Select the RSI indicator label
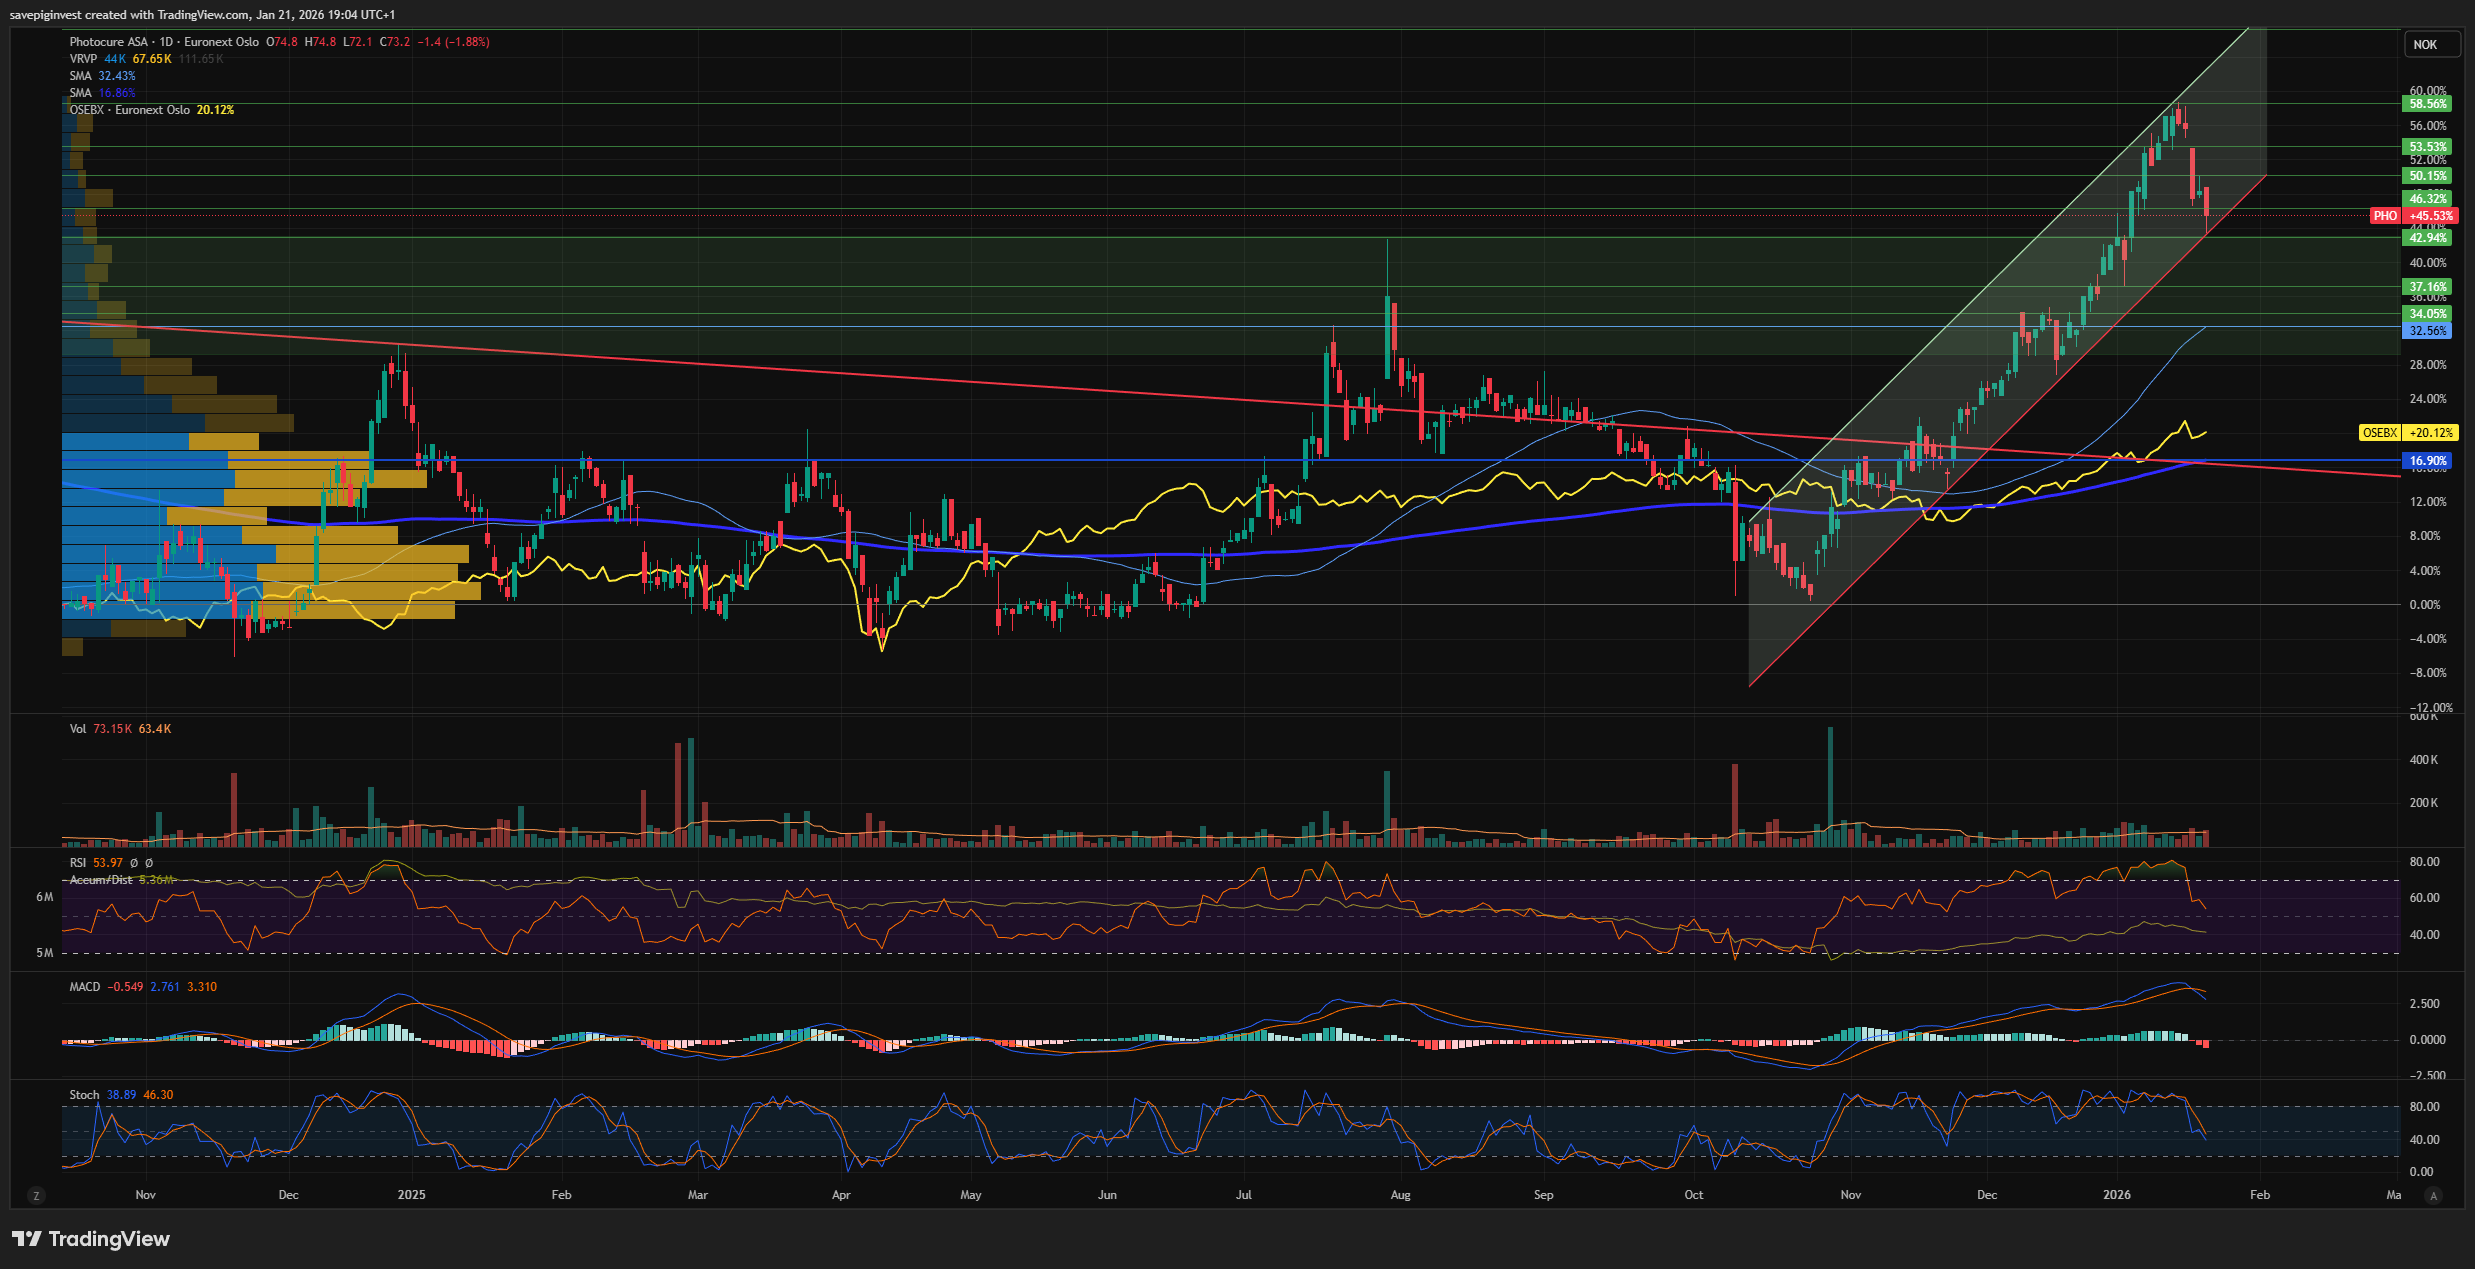2475x1269 pixels. 78,863
